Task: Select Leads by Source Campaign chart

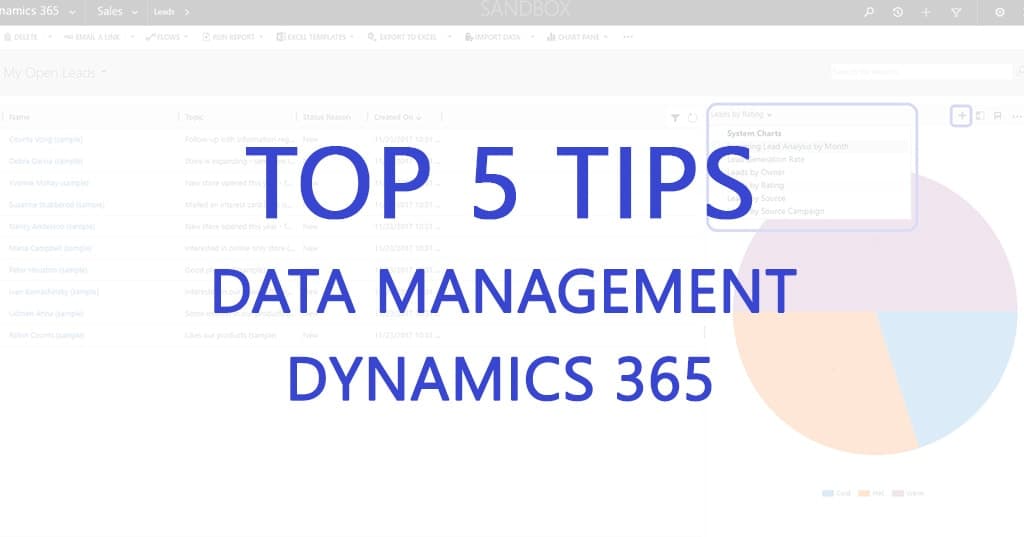Action: click(x=775, y=212)
